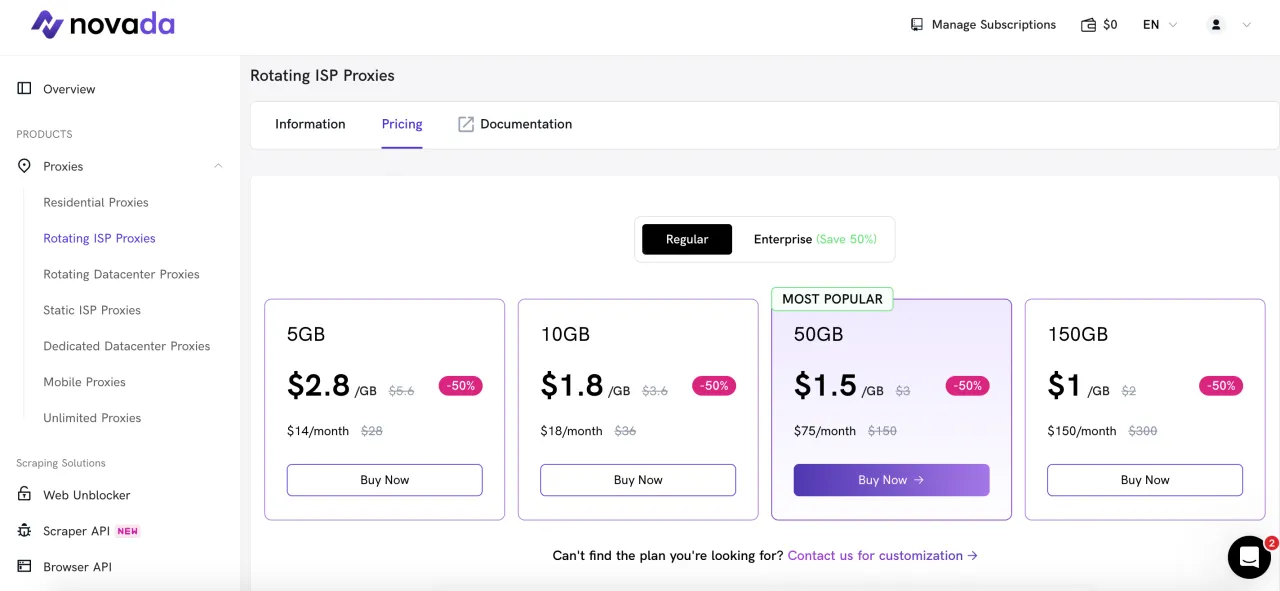Select the 5GB plan card

(384, 334)
